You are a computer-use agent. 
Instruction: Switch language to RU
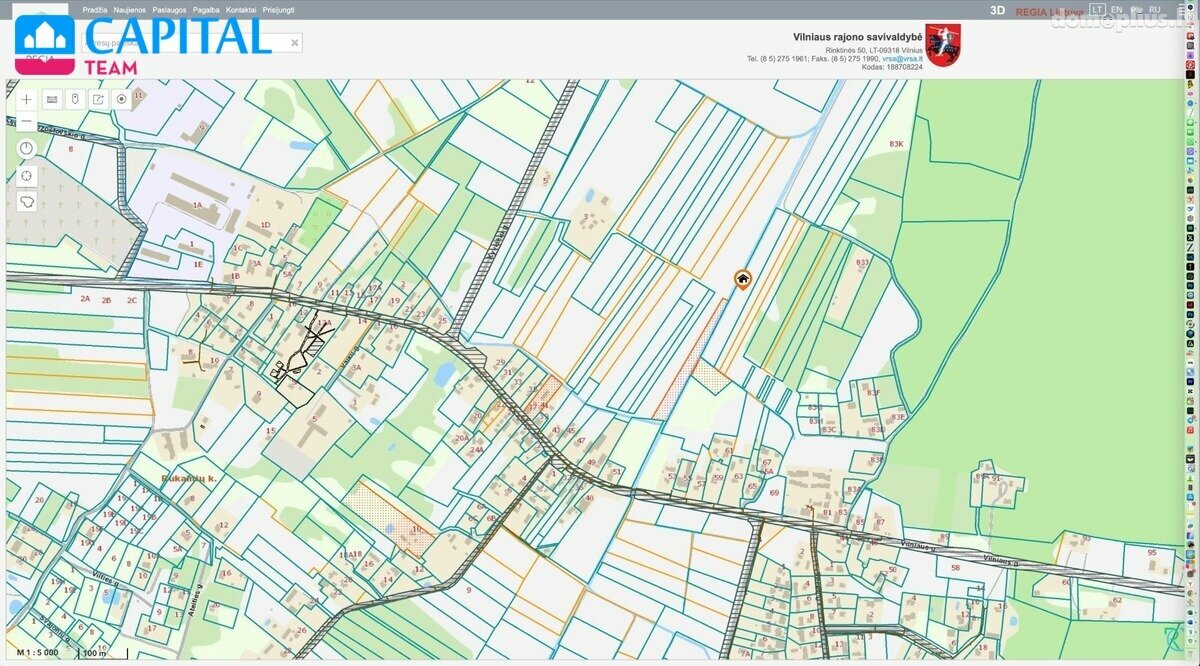point(1155,9)
